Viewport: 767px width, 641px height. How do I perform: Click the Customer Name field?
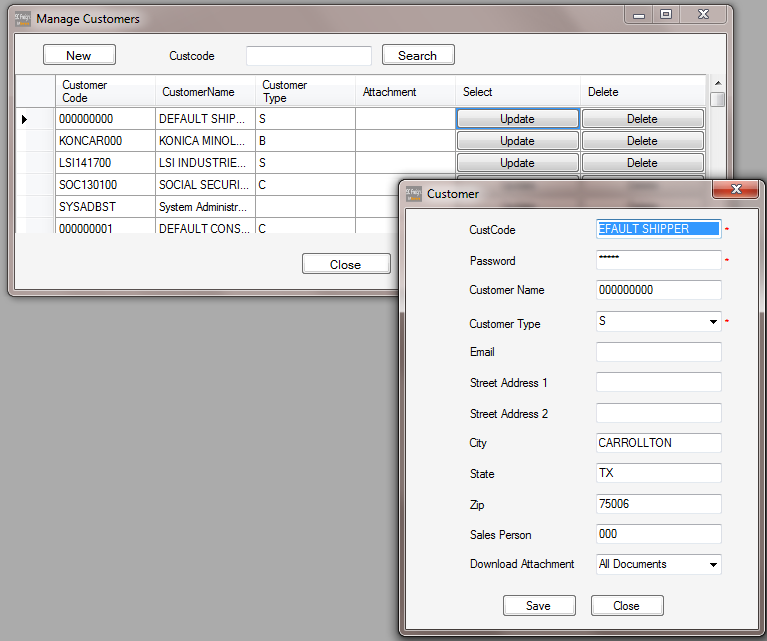[x=658, y=290]
